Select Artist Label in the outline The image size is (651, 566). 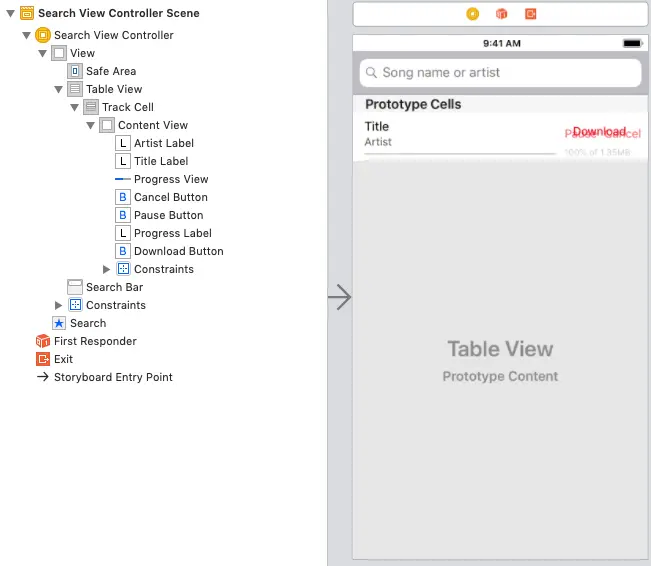pos(163,143)
